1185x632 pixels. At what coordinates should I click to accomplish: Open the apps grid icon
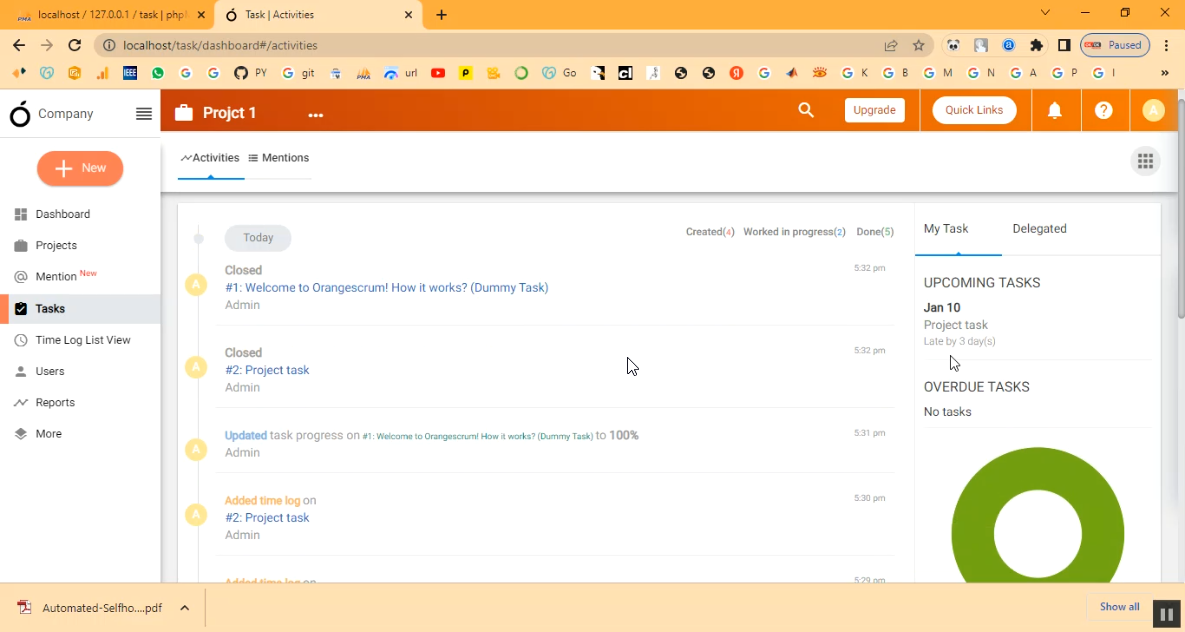(x=1145, y=161)
